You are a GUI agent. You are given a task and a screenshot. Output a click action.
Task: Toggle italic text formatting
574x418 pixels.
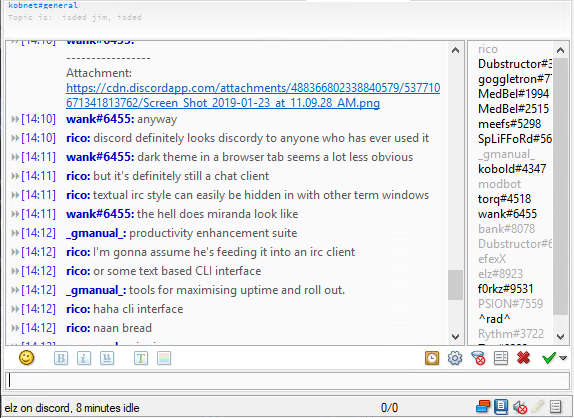84,358
